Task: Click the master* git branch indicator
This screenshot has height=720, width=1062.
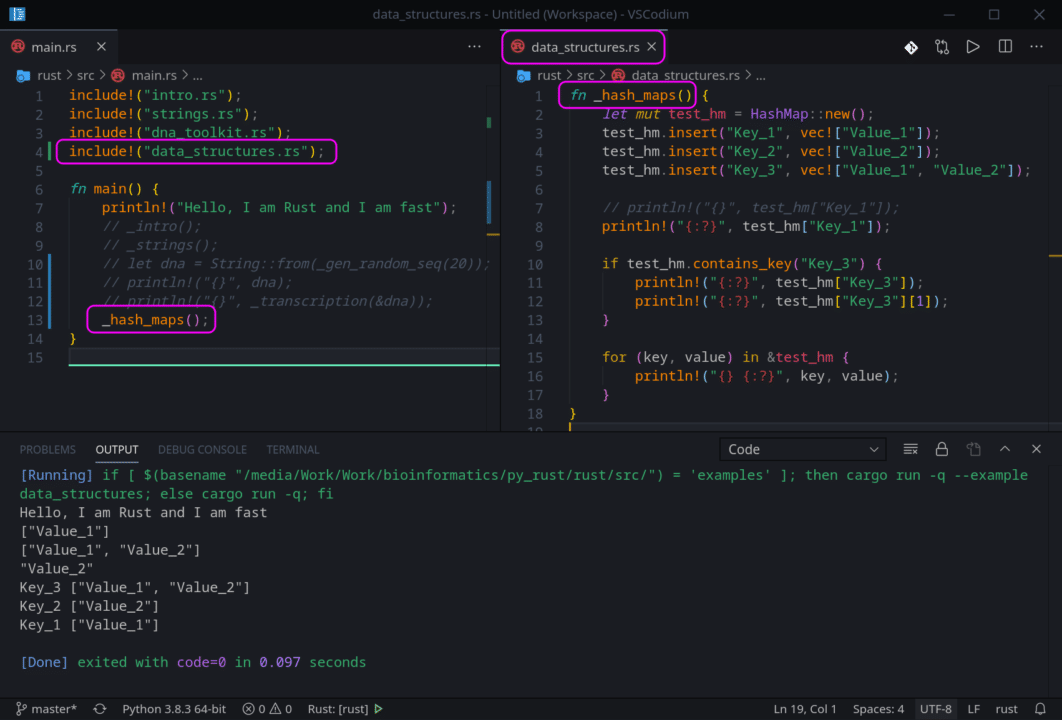Action: click(x=46, y=708)
